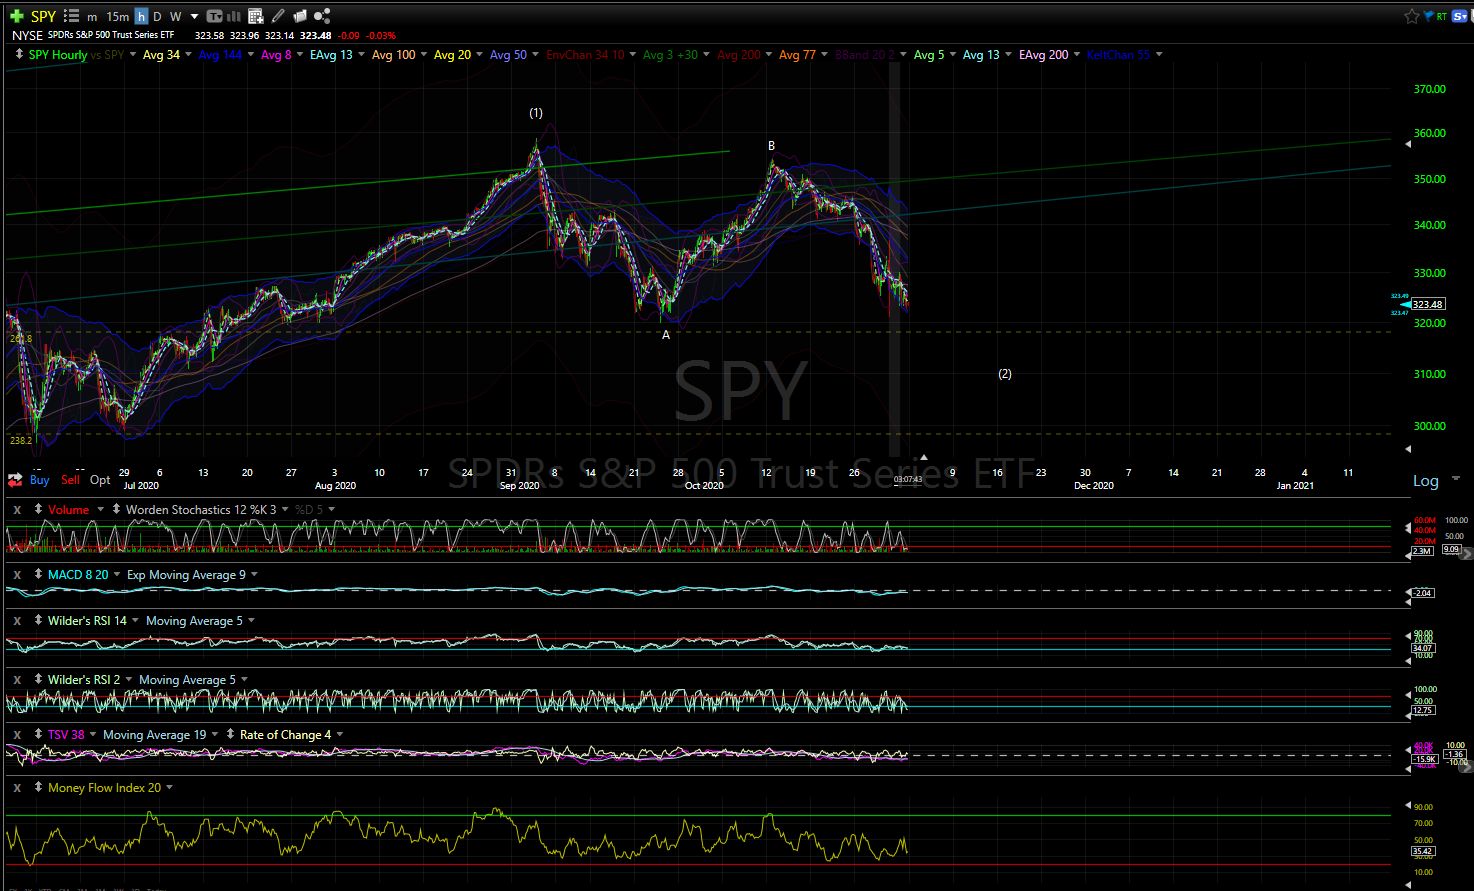Click the Buy button
Screen dimensions: 1474x891
tap(39, 480)
